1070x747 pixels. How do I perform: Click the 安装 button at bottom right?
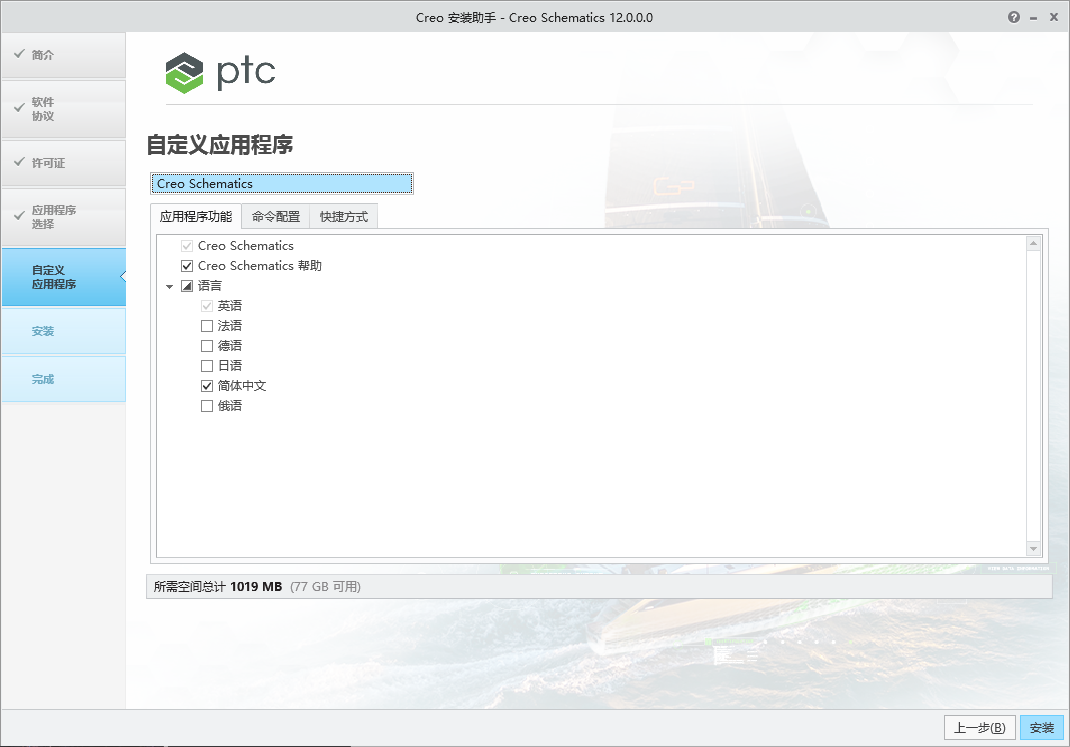click(1042, 728)
